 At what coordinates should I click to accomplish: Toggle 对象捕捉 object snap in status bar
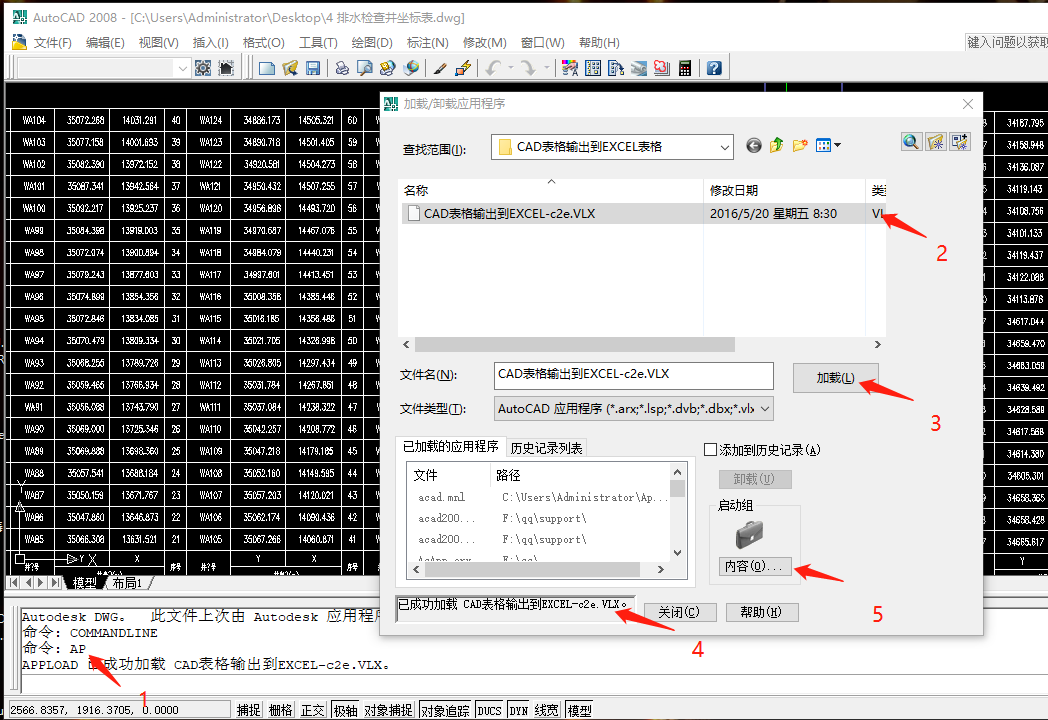click(388, 710)
